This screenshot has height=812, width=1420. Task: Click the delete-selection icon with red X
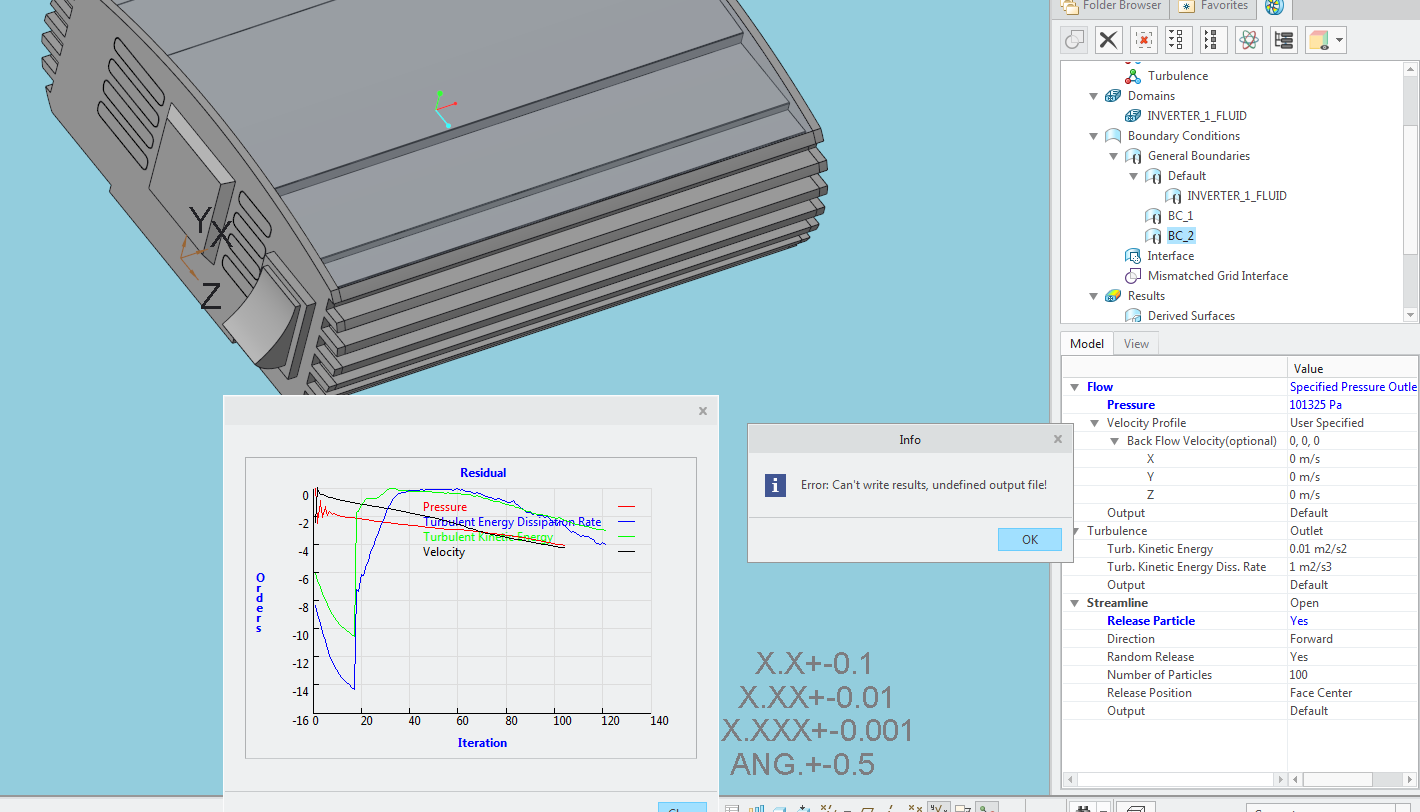[1143, 39]
